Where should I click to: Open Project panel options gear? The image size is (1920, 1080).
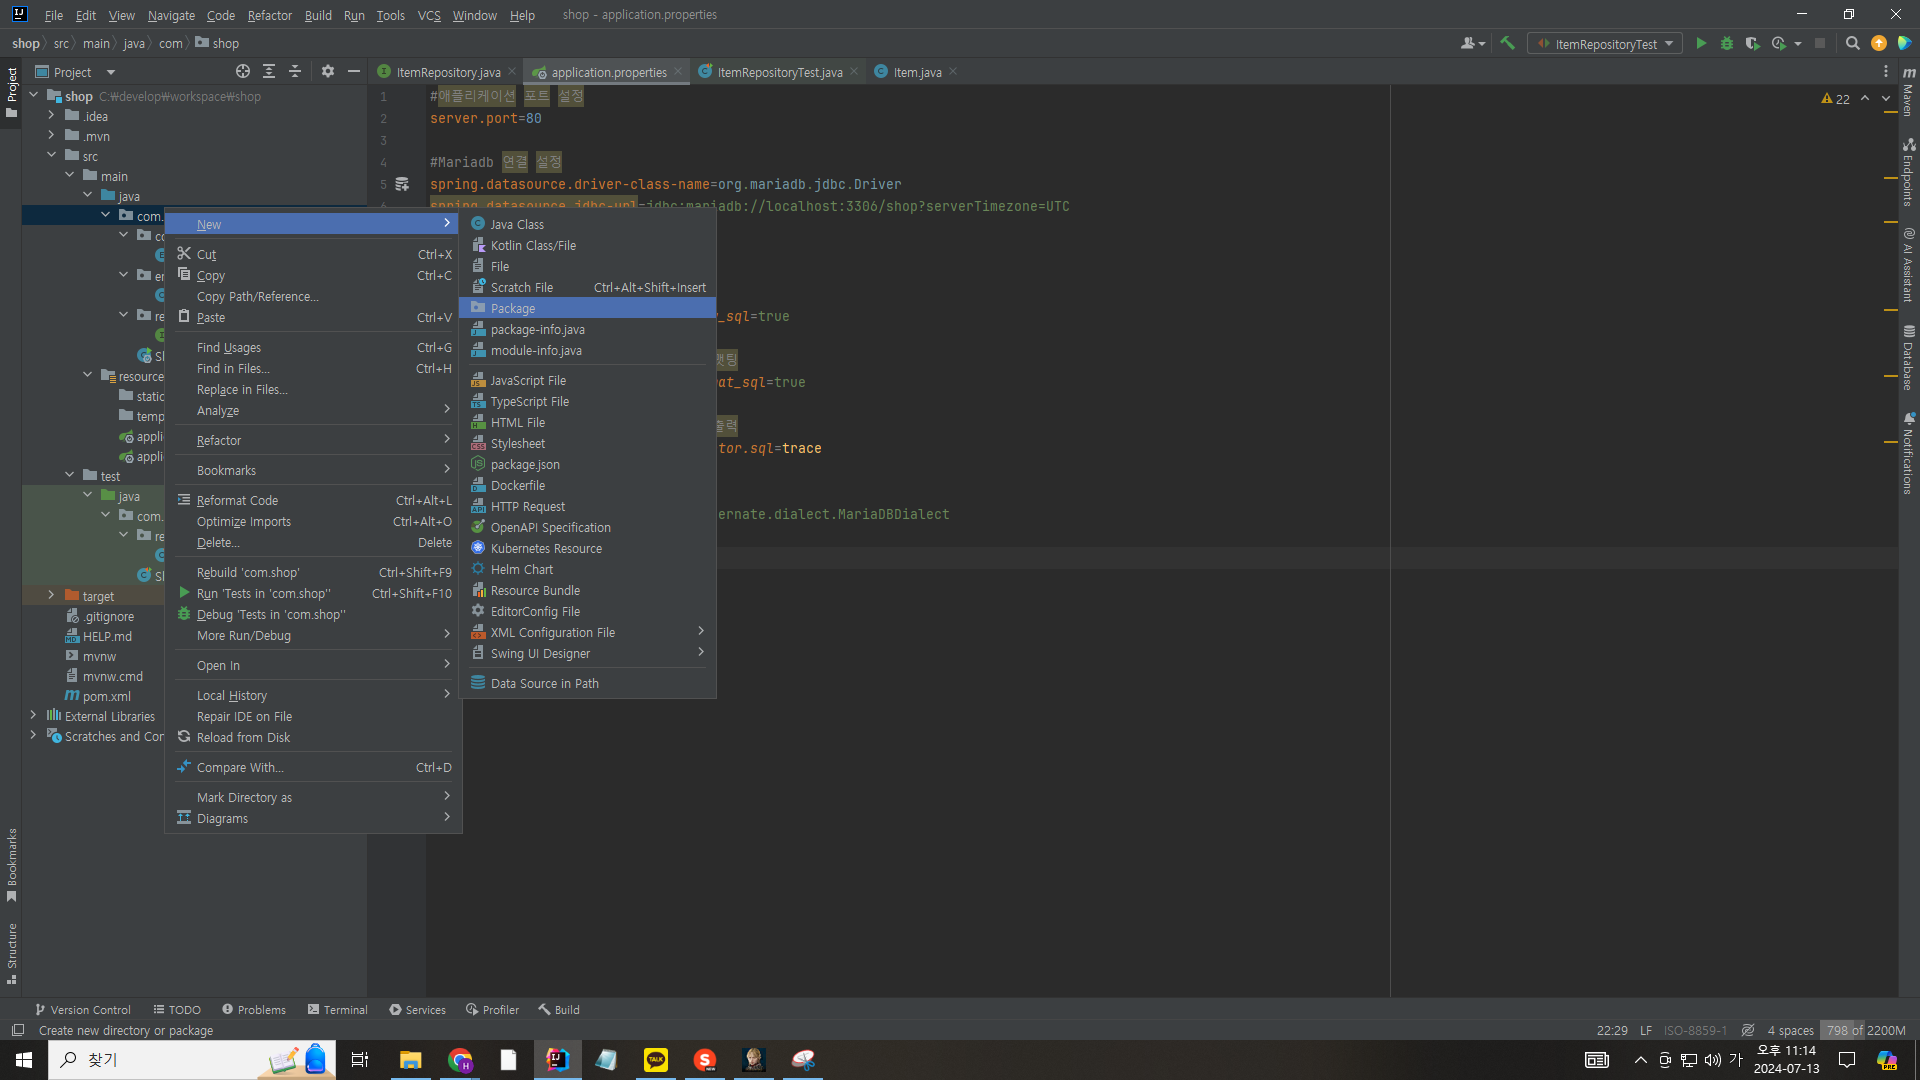point(328,71)
